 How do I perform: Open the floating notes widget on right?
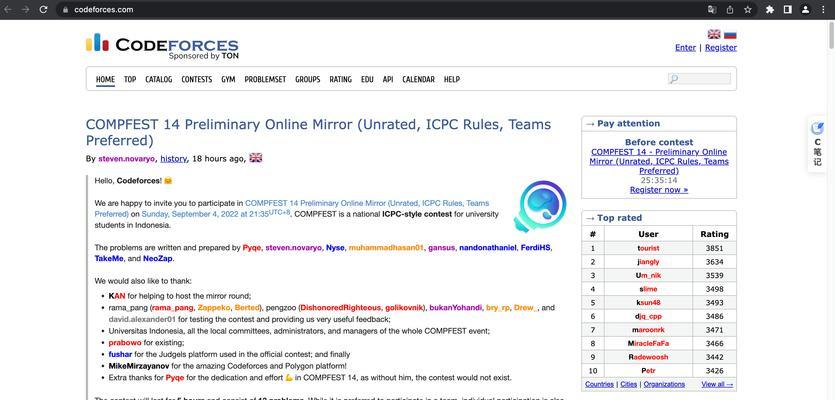click(817, 144)
